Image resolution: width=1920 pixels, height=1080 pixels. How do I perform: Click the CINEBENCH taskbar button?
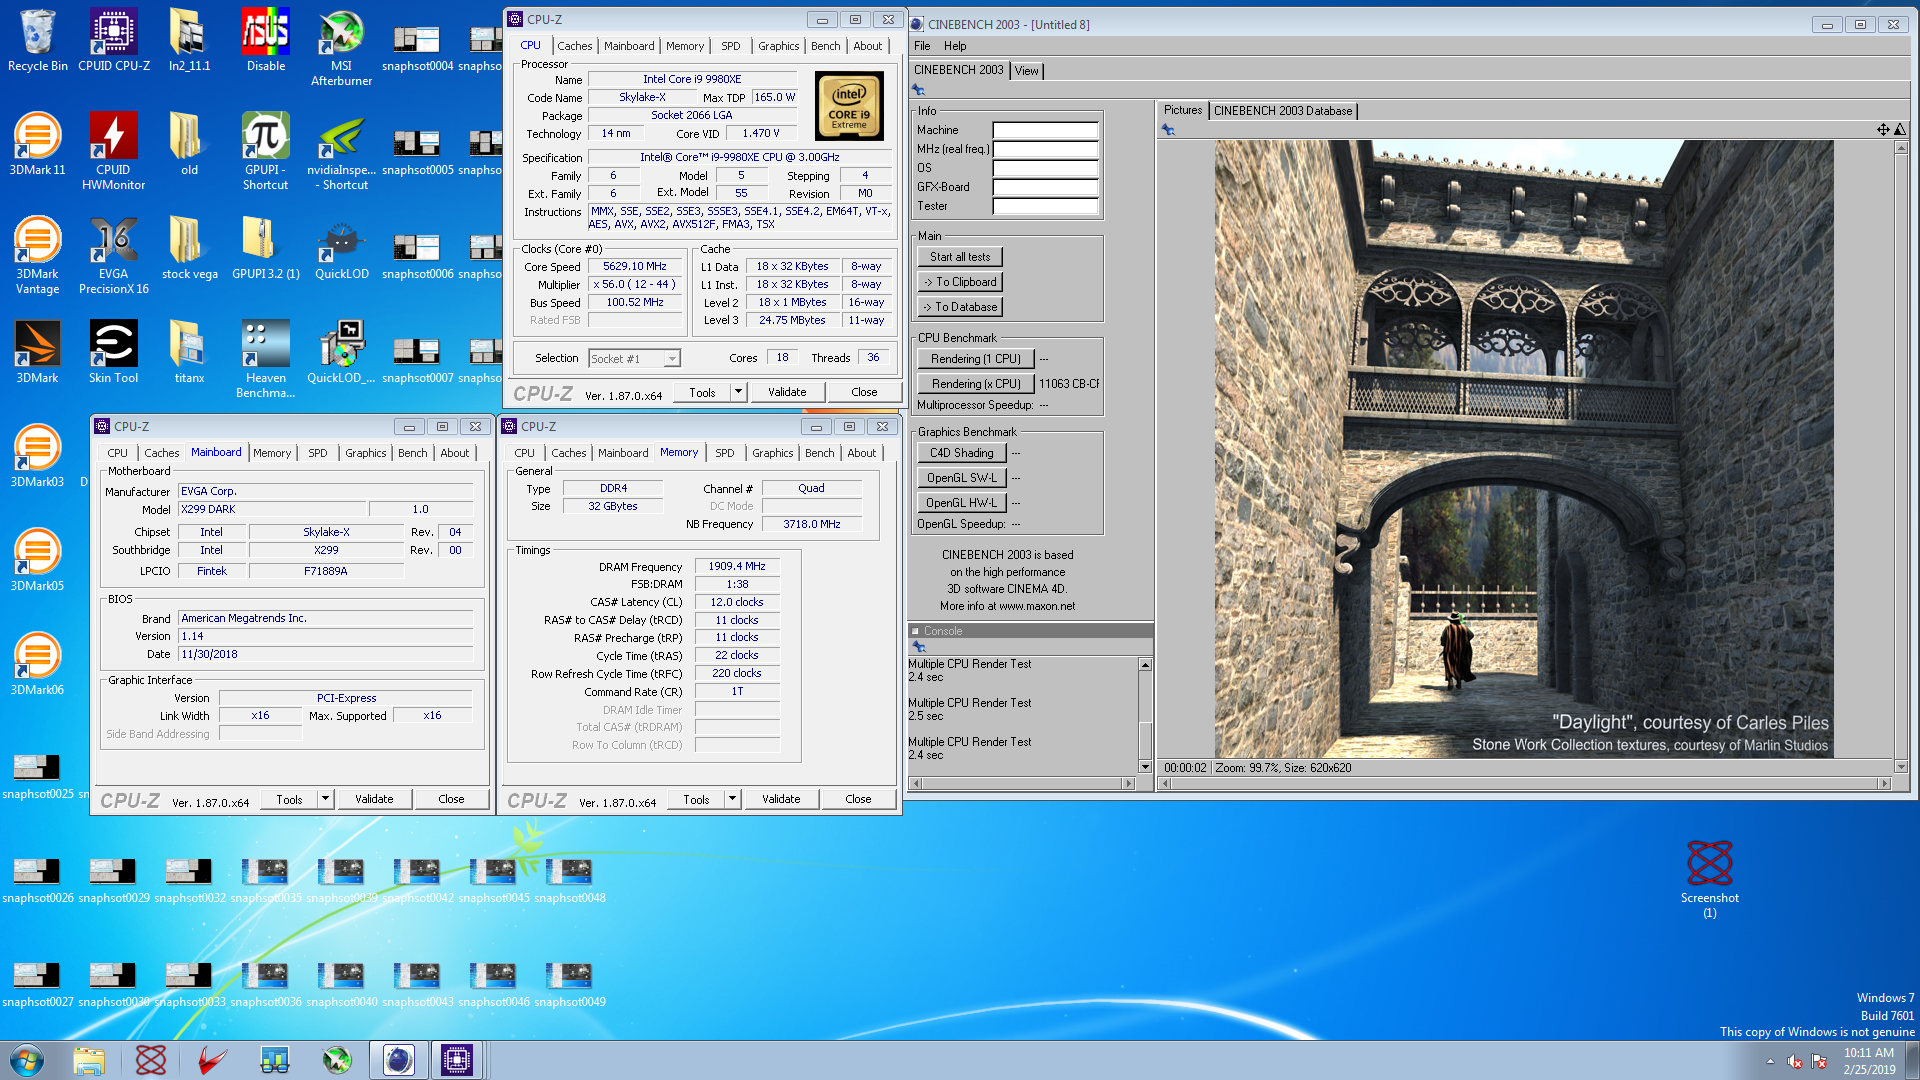pos(398,1060)
